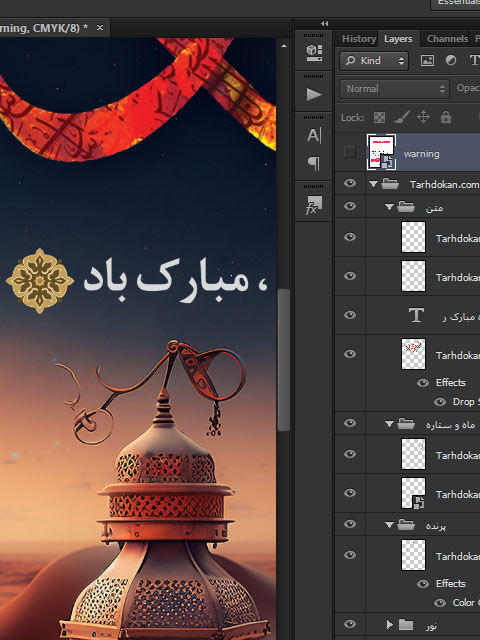Click the Color Overlay effect label
Screen dimensions: 480x640
[466, 603]
